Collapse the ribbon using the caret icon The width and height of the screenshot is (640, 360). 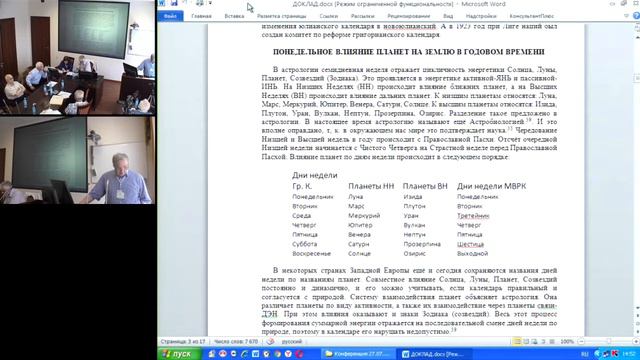[627, 16]
